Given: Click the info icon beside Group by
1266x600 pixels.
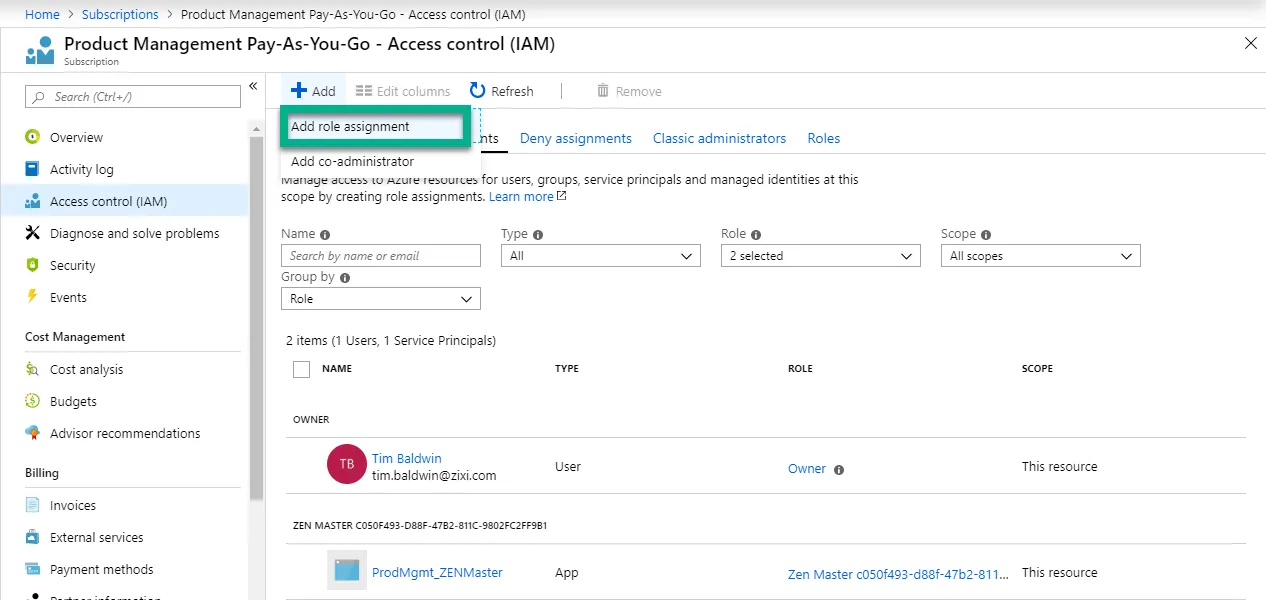Looking at the screenshot, I should [x=345, y=277].
